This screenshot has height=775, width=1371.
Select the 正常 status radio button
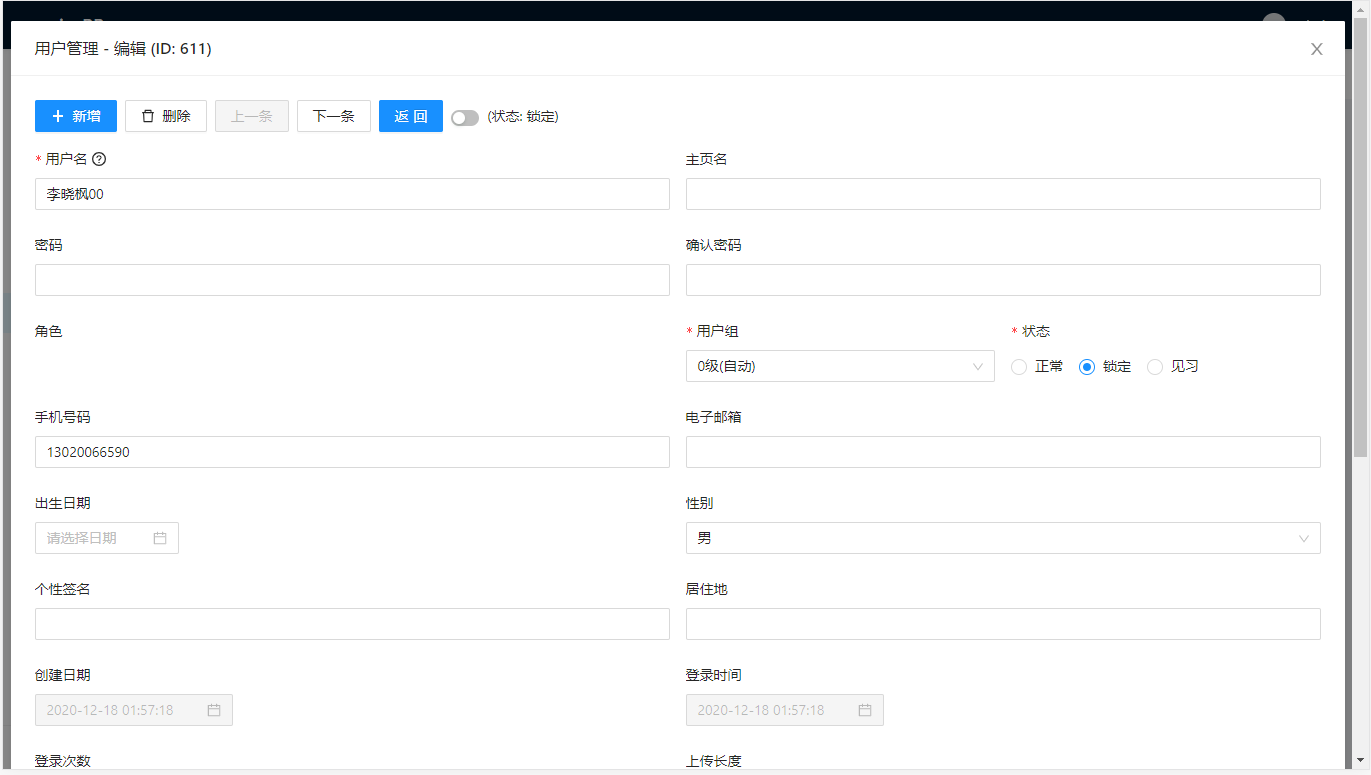point(1019,367)
